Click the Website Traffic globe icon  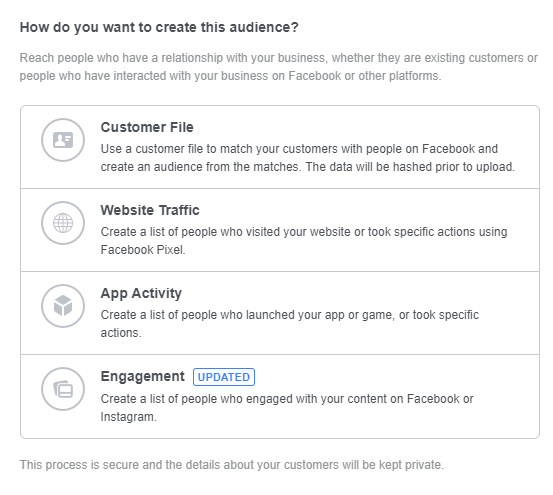[x=63, y=223]
